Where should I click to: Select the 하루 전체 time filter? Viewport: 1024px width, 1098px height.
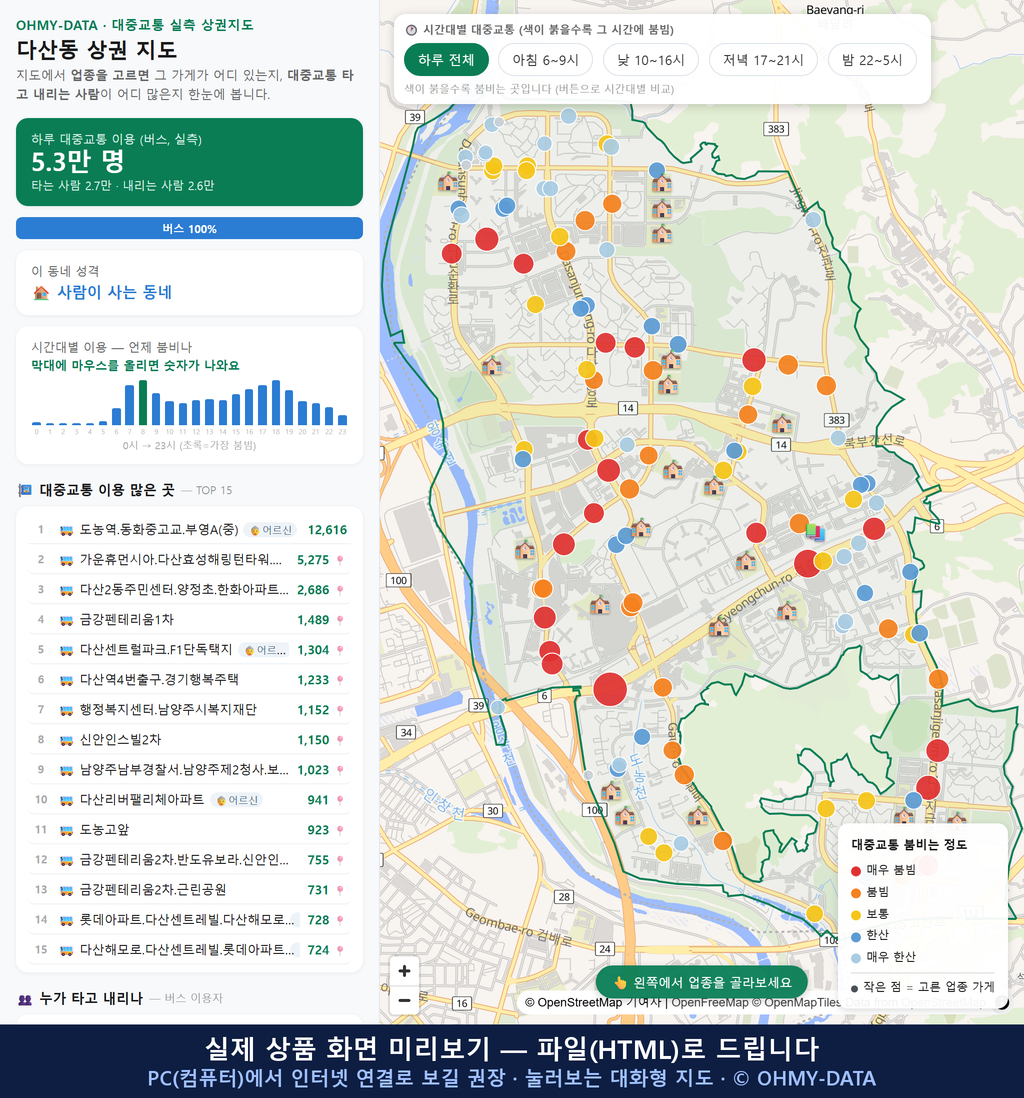(x=446, y=60)
